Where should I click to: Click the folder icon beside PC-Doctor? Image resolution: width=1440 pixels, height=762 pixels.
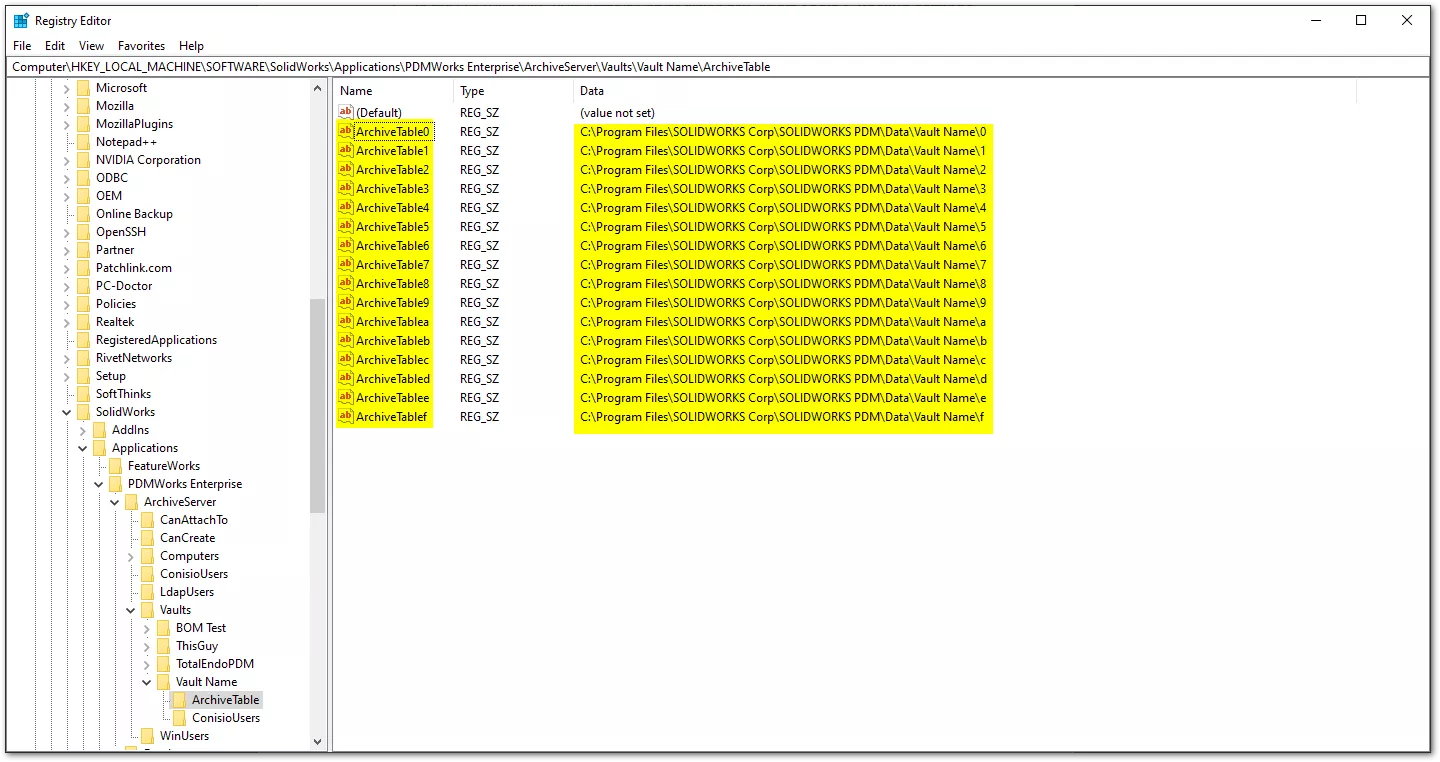(x=83, y=286)
